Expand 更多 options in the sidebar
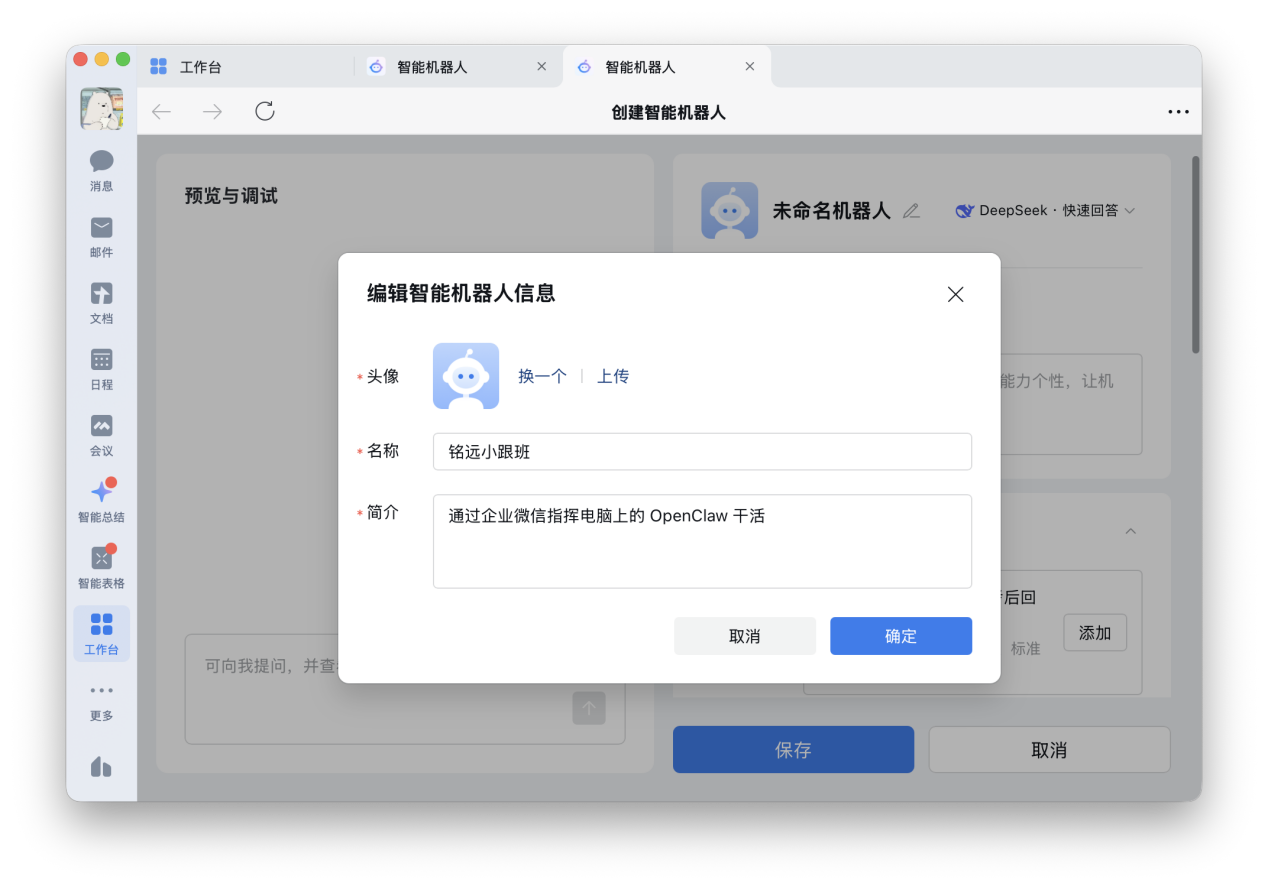Screen dimensions: 1268x889 pyautogui.click(x=101, y=700)
